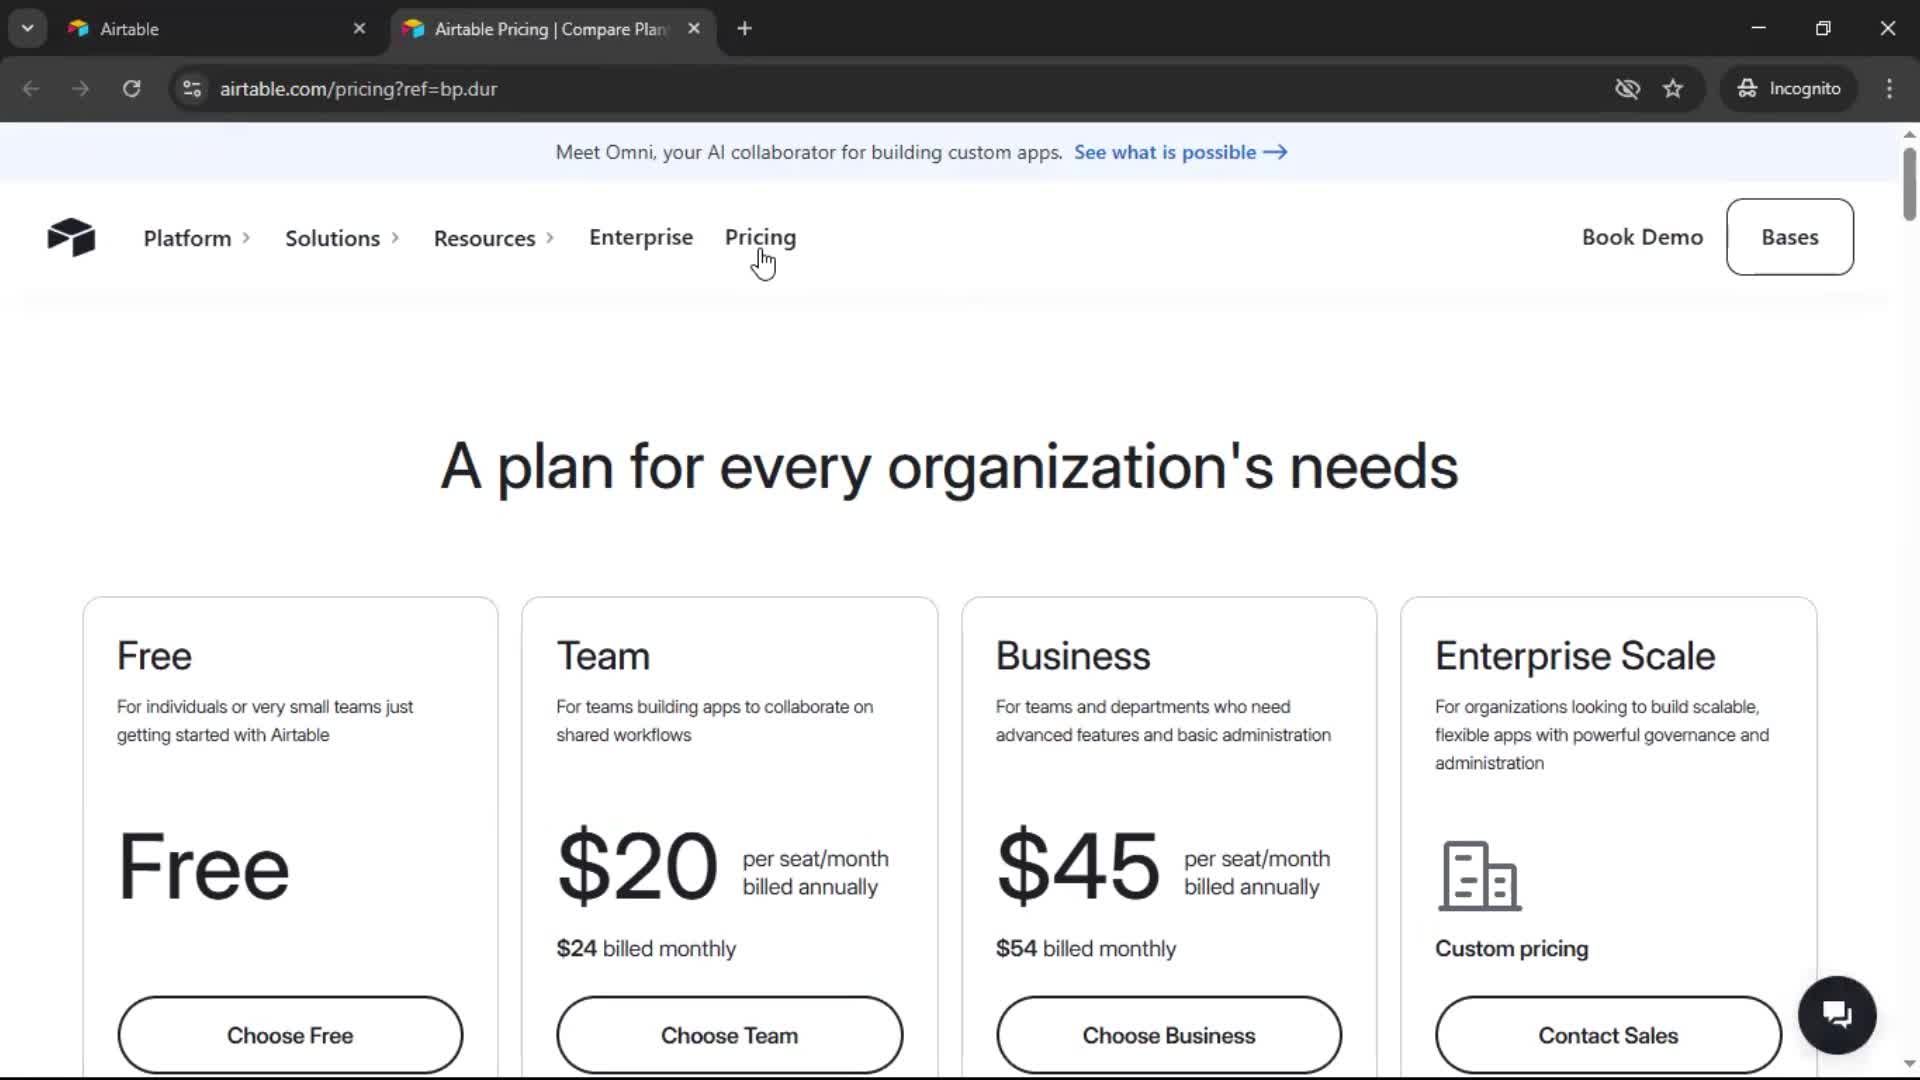Go back using the browser back arrow
The image size is (1920, 1080).
click(31, 88)
